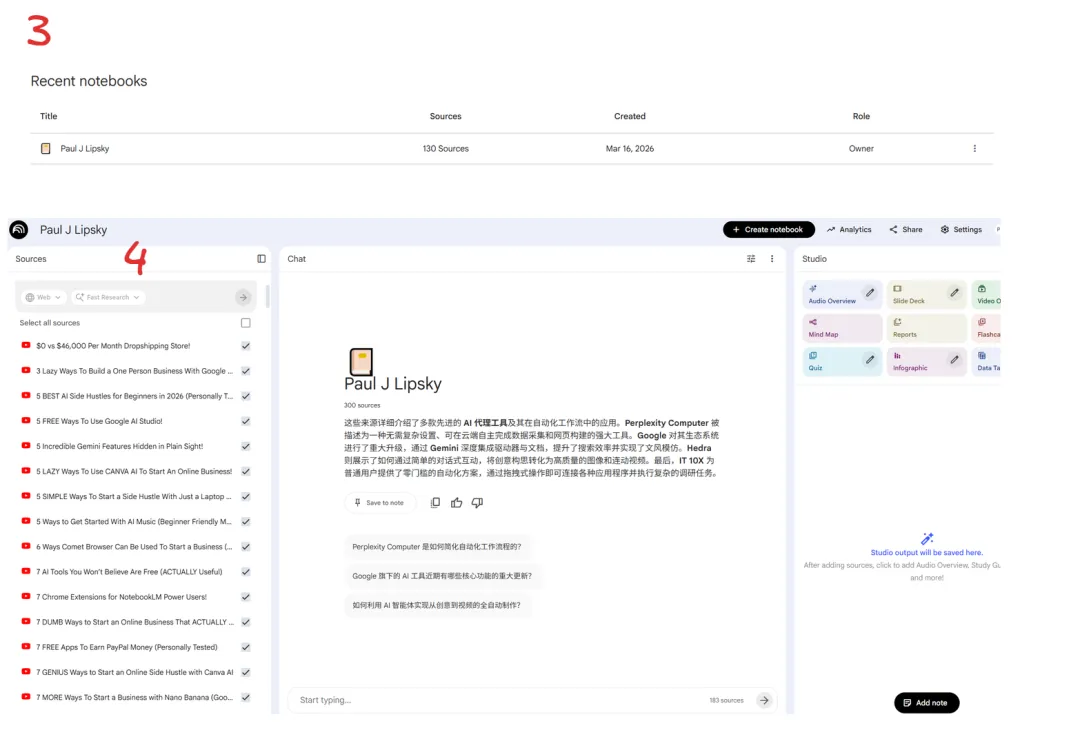The height and width of the screenshot is (739, 1080).
Task: Open the three-dot menu for Paul J Lipsky notebook row
Action: 974,149
